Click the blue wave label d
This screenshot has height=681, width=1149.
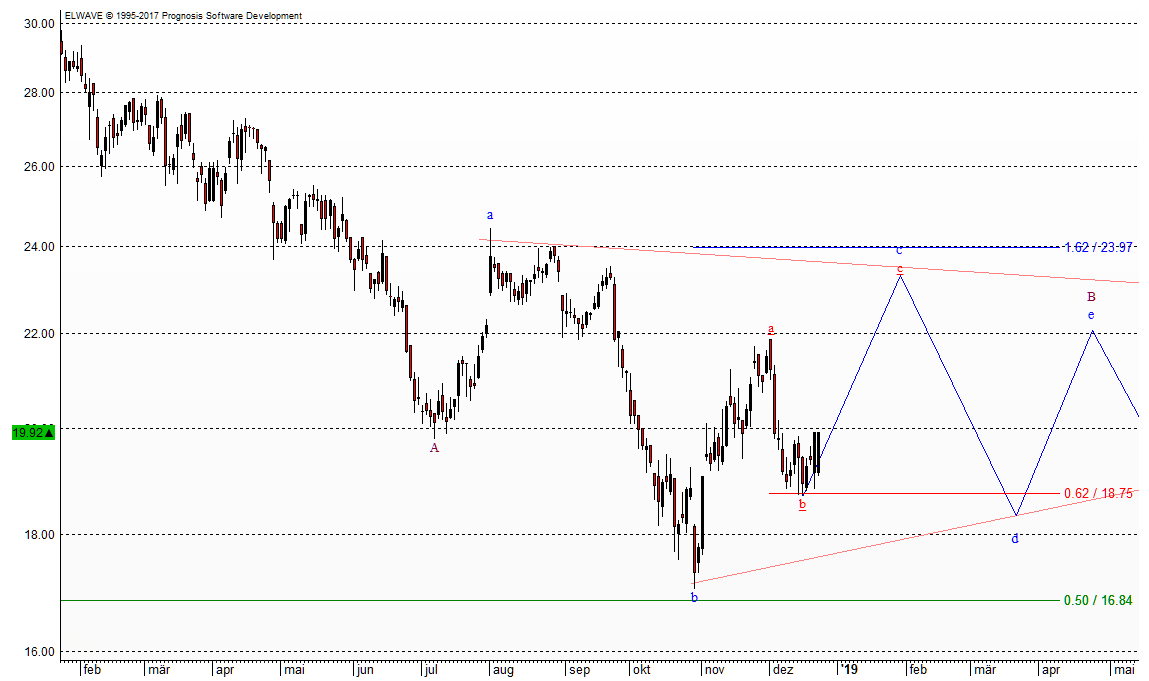1015,539
